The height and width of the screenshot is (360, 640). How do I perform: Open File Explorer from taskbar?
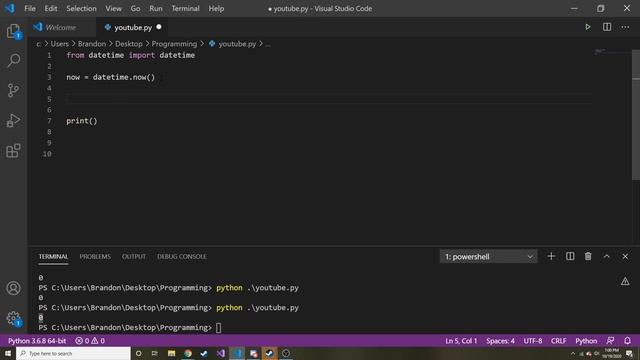pos(171,353)
